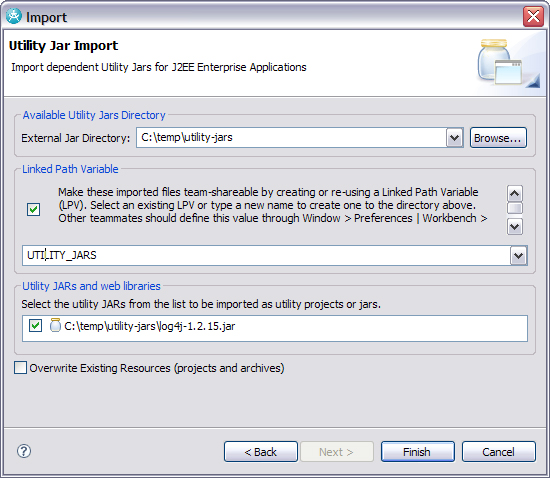Uncheck the log4j-1.2.15.jar checkbox
Screen dimensions: 550x478
[x=35, y=325]
